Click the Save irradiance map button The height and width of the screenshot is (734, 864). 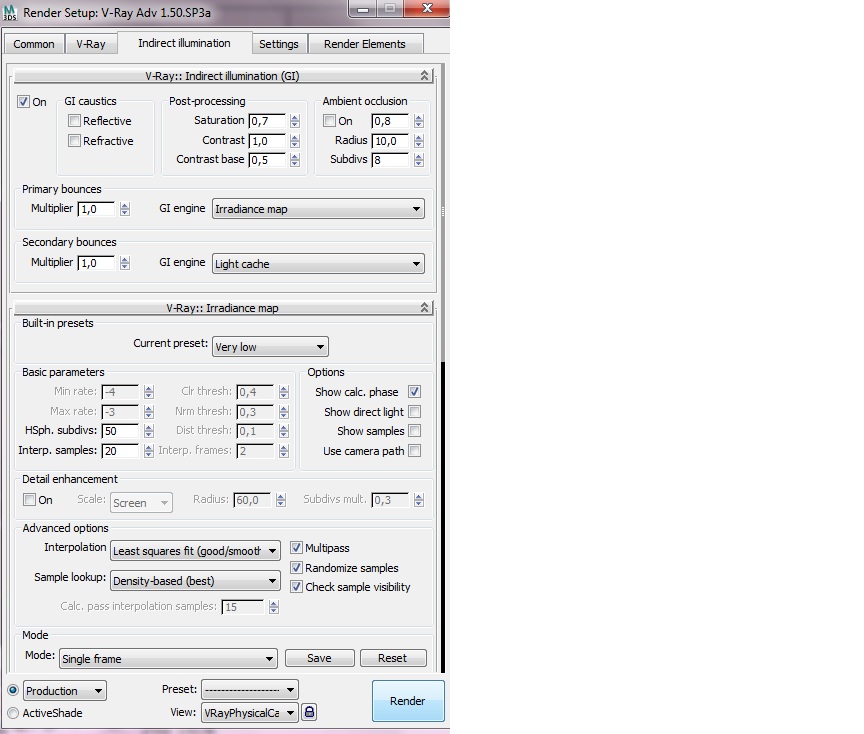pyautogui.click(x=320, y=658)
